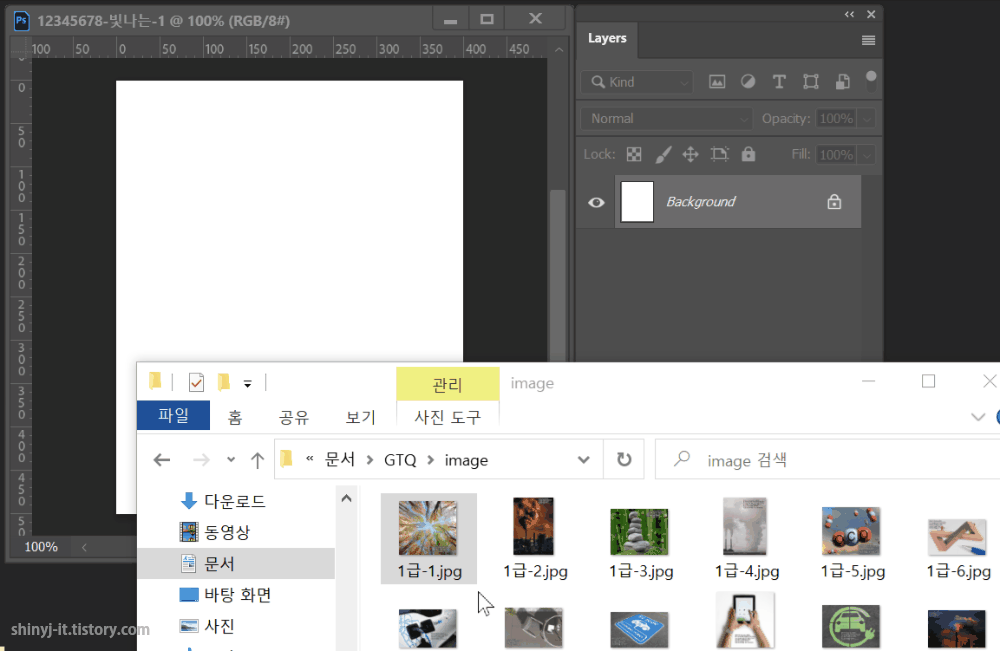Screen dimensions: 1000x651
Task: Expand the Explorer ribbon chevron
Action: point(978,417)
